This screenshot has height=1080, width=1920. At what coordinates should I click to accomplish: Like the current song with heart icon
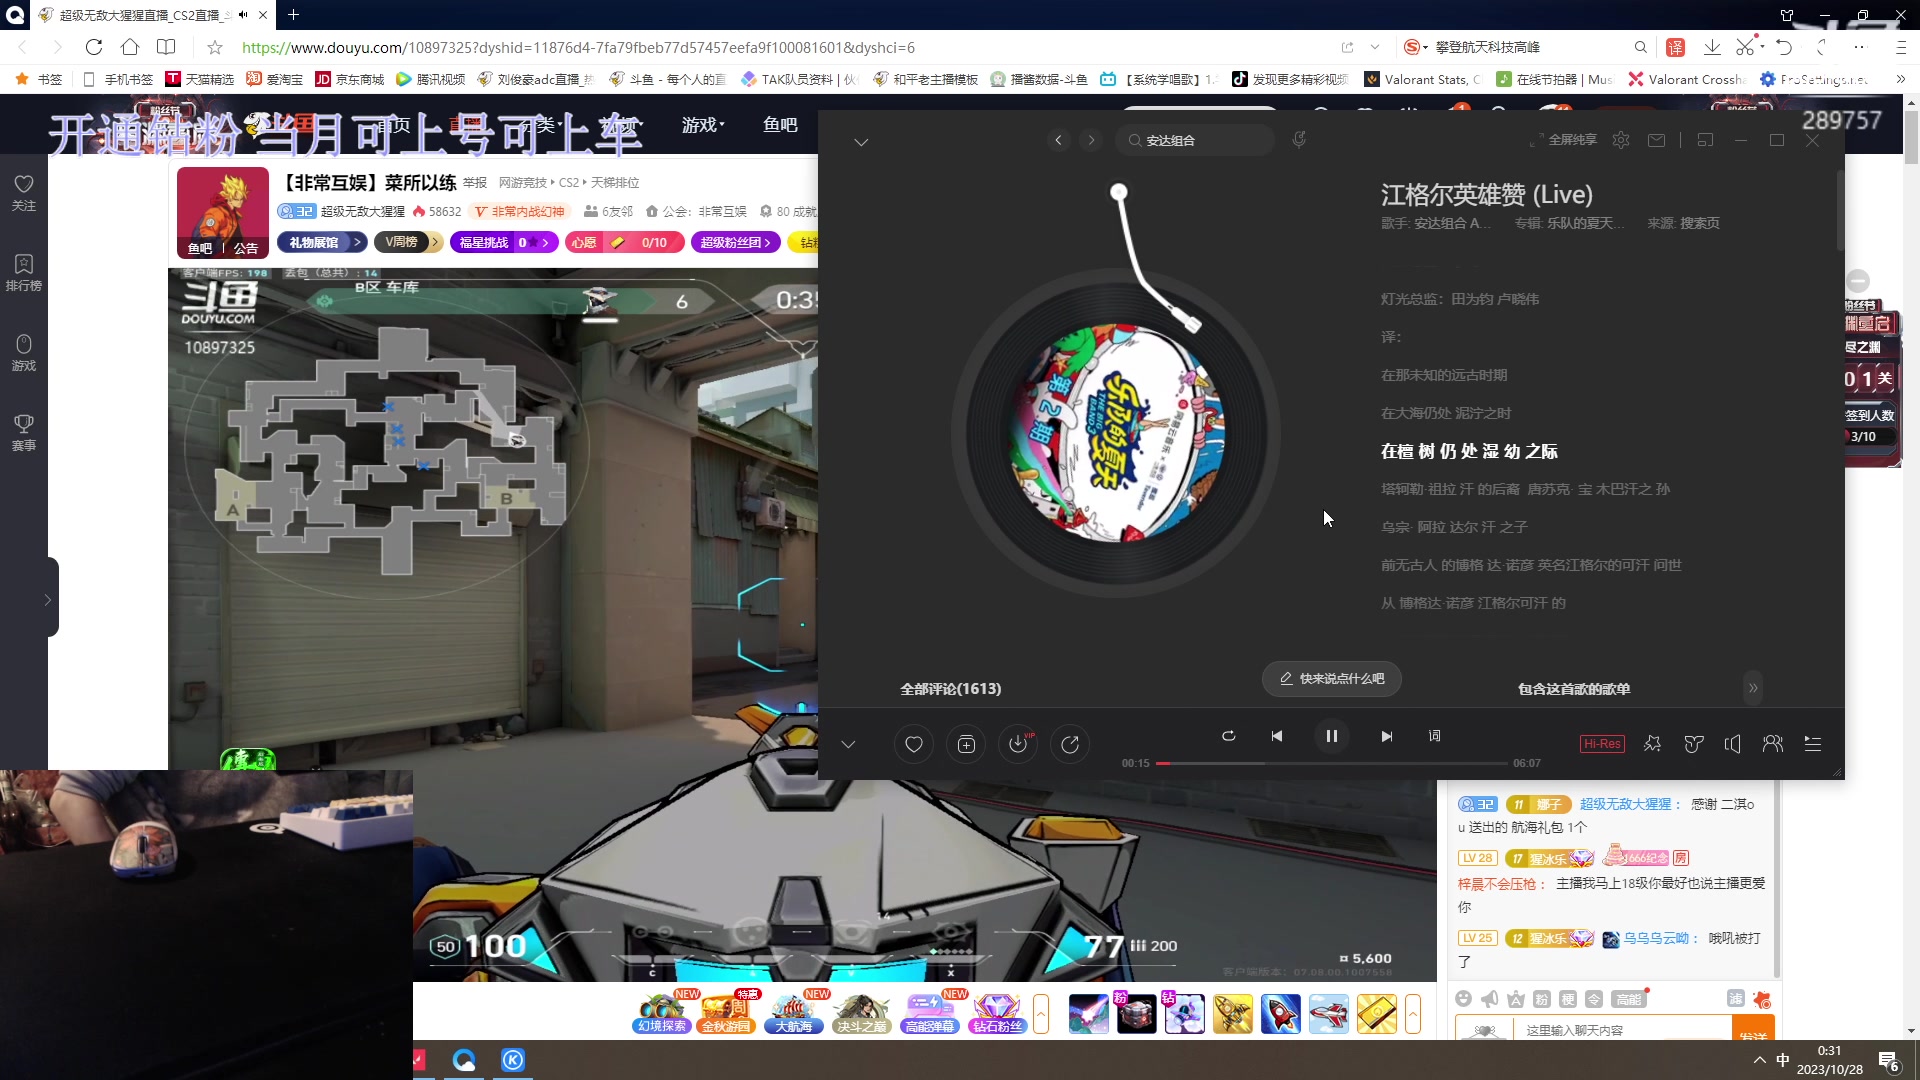(913, 744)
